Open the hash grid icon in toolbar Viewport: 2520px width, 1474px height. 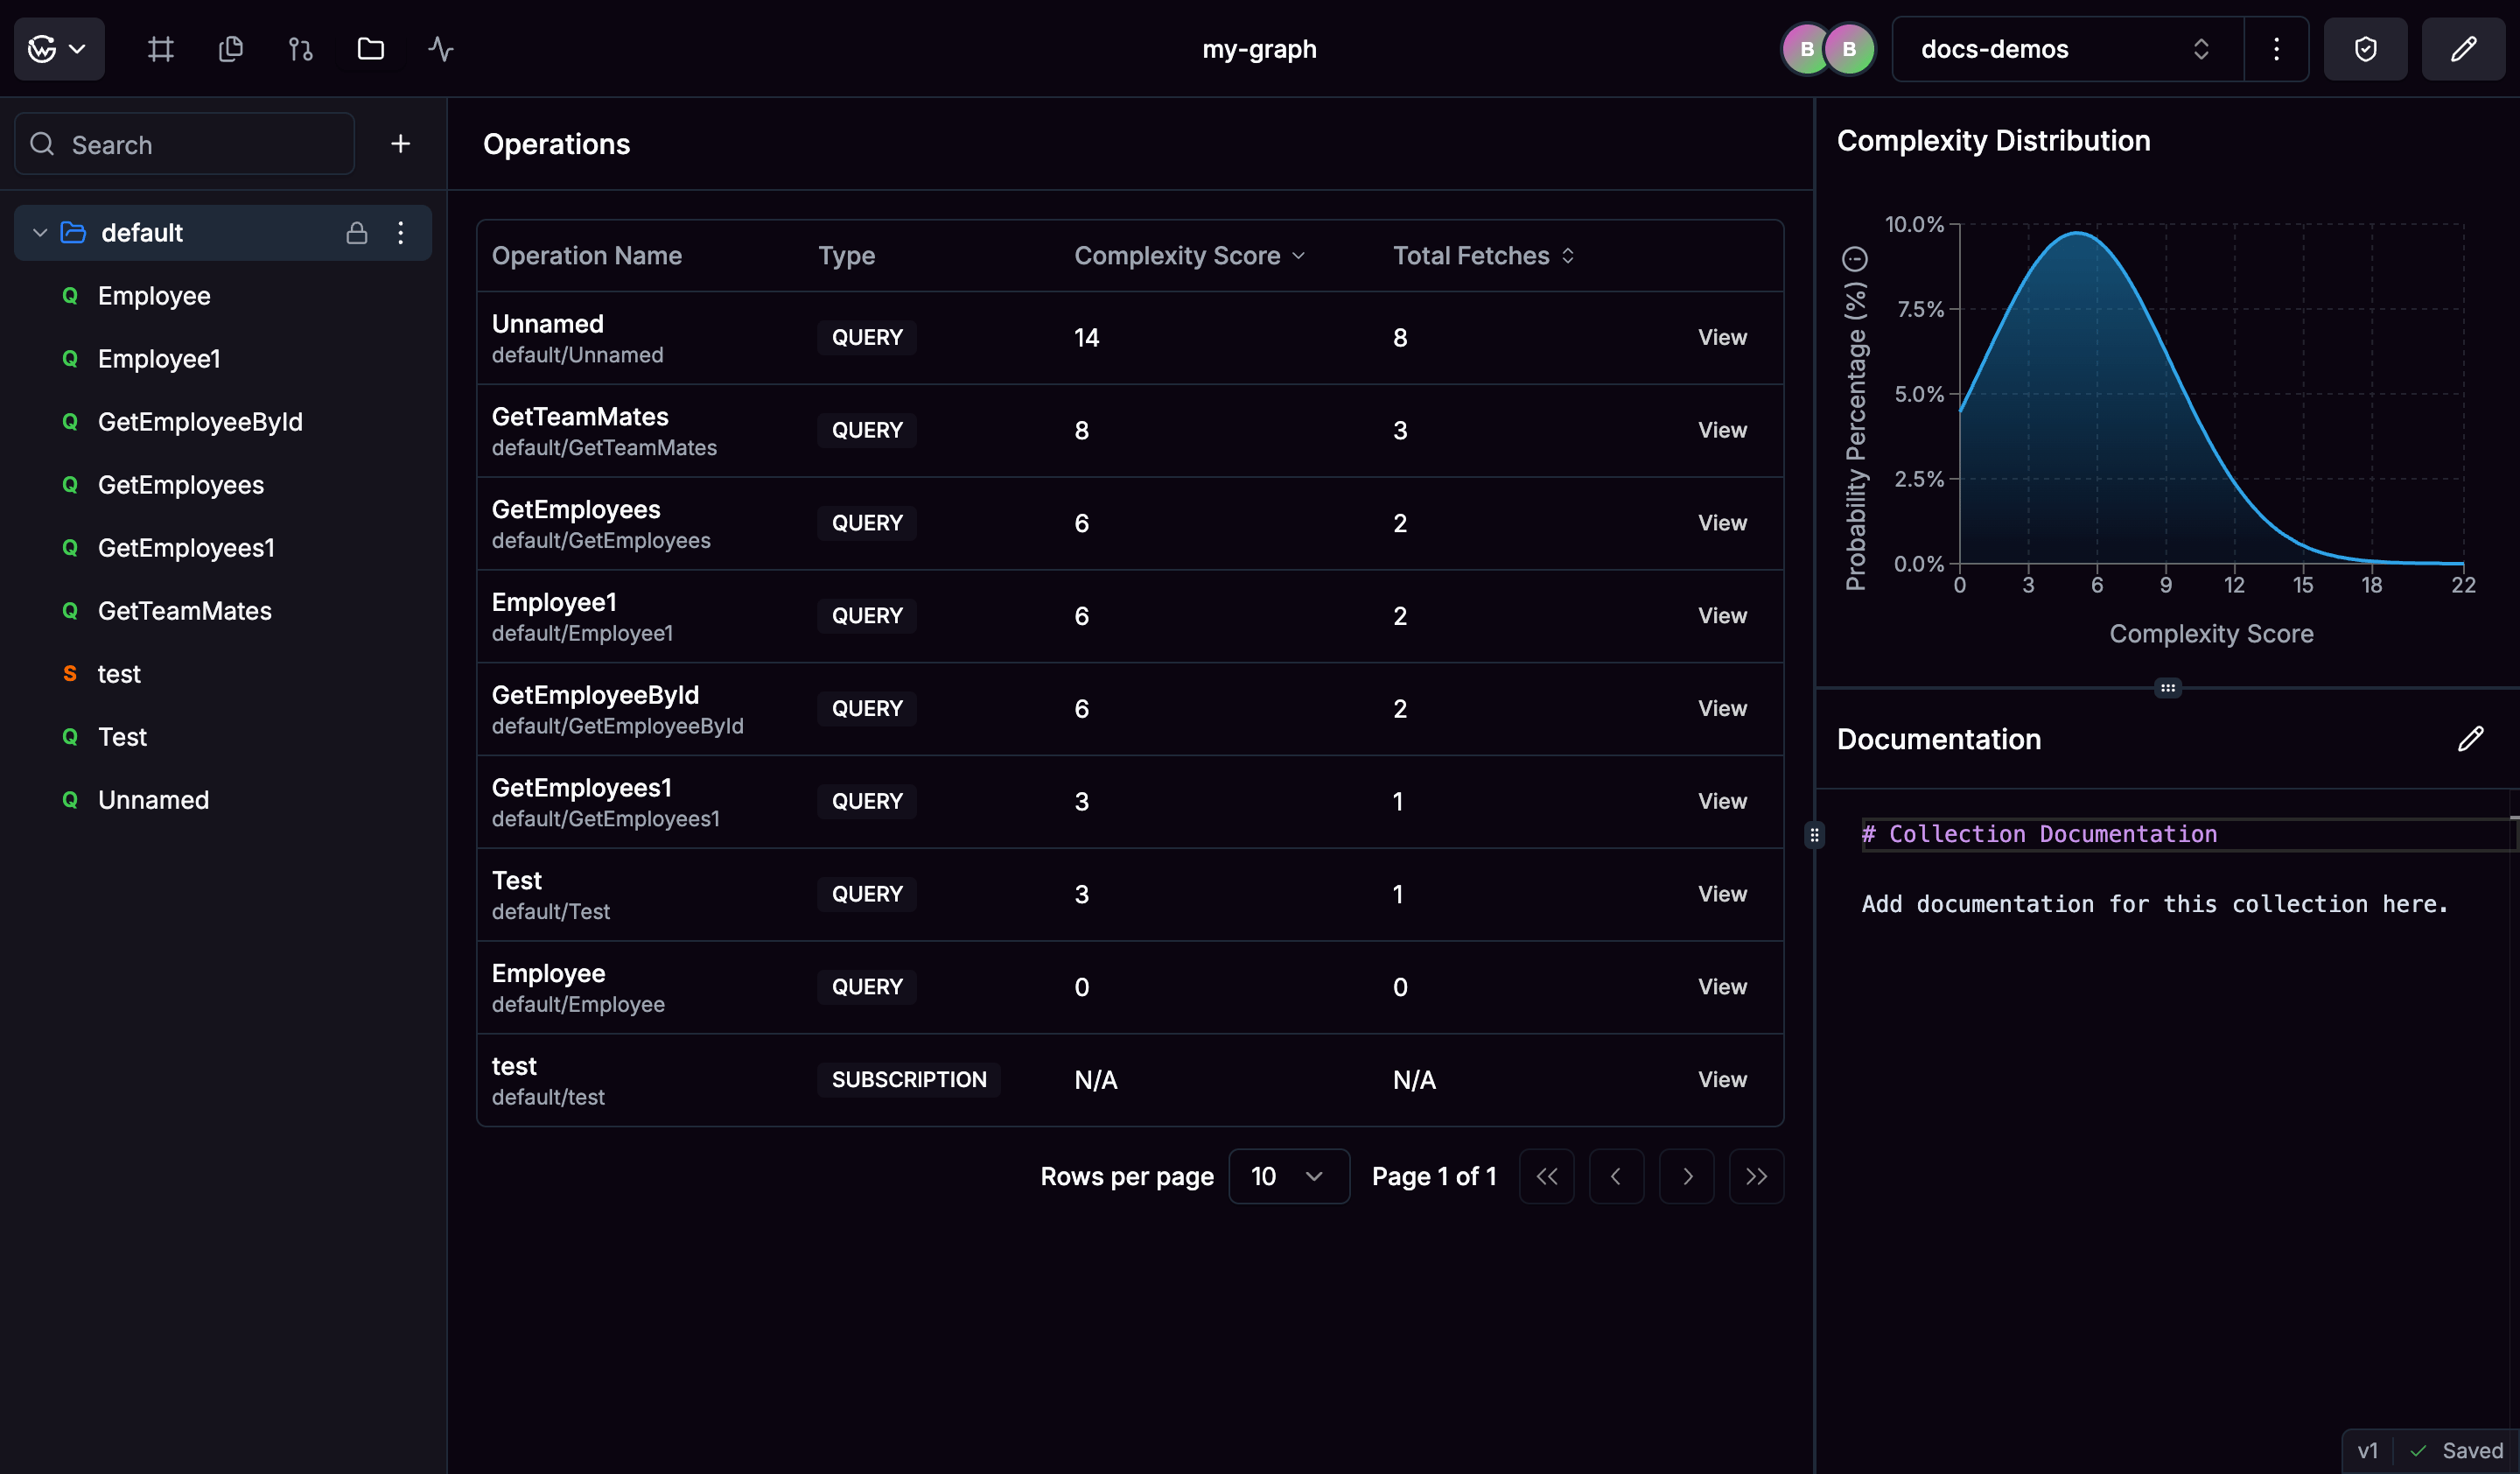click(161, 49)
